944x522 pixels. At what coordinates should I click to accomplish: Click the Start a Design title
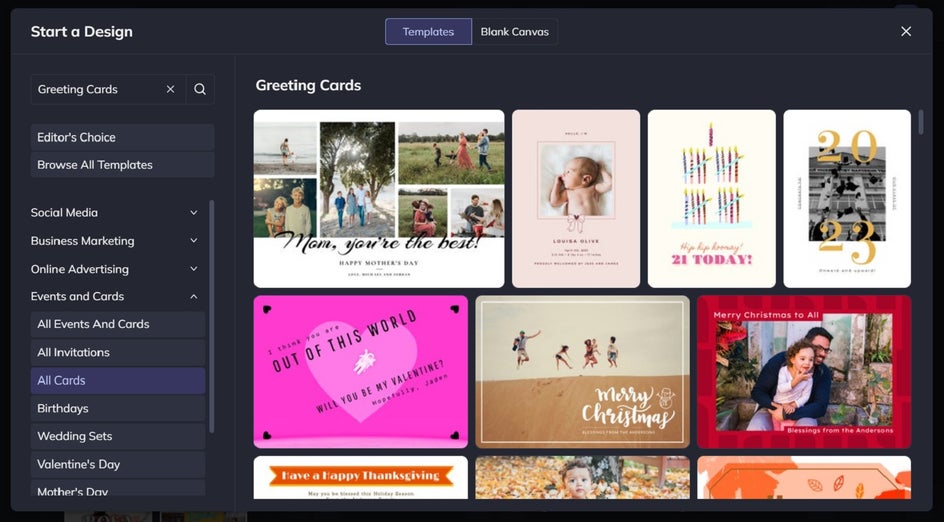pos(82,32)
